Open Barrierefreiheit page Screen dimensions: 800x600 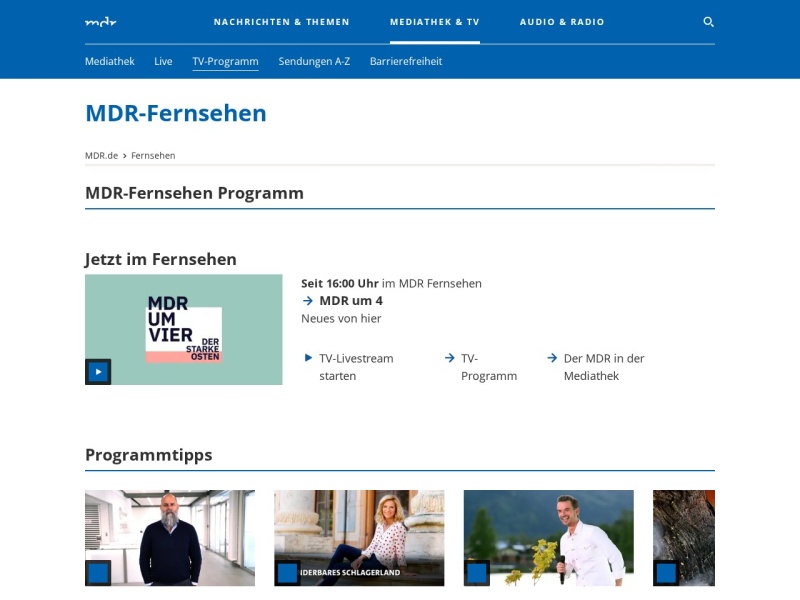click(406, 61)
